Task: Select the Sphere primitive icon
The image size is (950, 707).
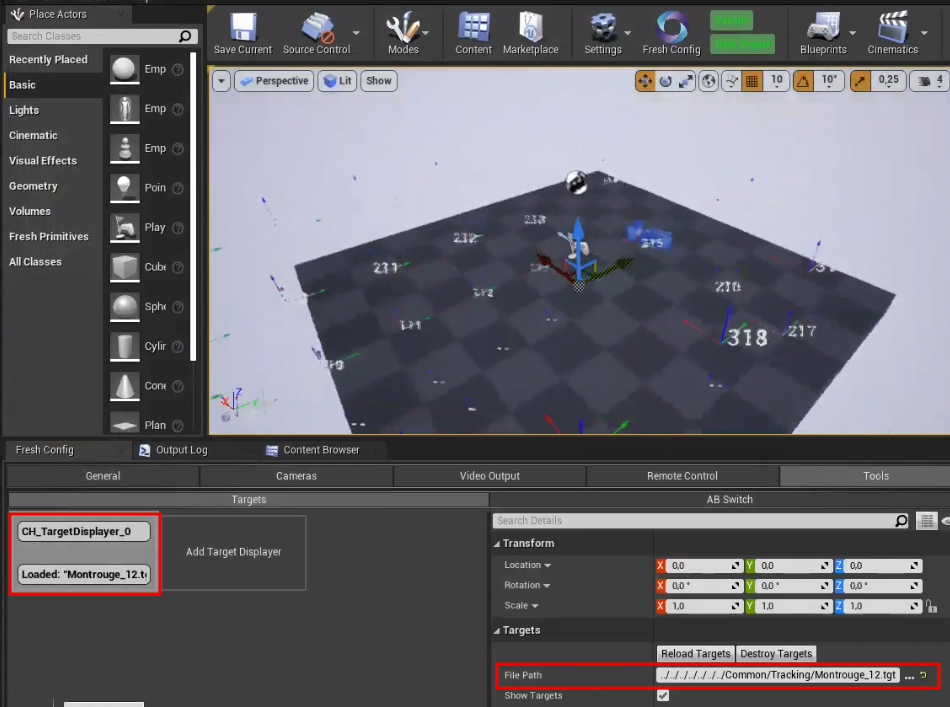Action: (x=124, y=307)
